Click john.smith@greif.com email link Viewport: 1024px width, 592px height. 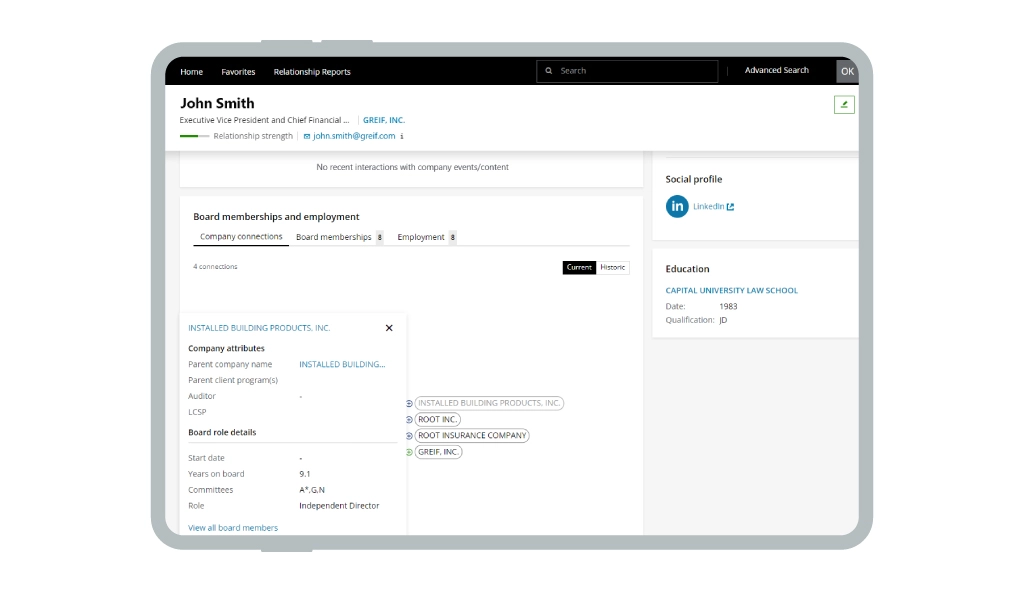pos(354,136)
